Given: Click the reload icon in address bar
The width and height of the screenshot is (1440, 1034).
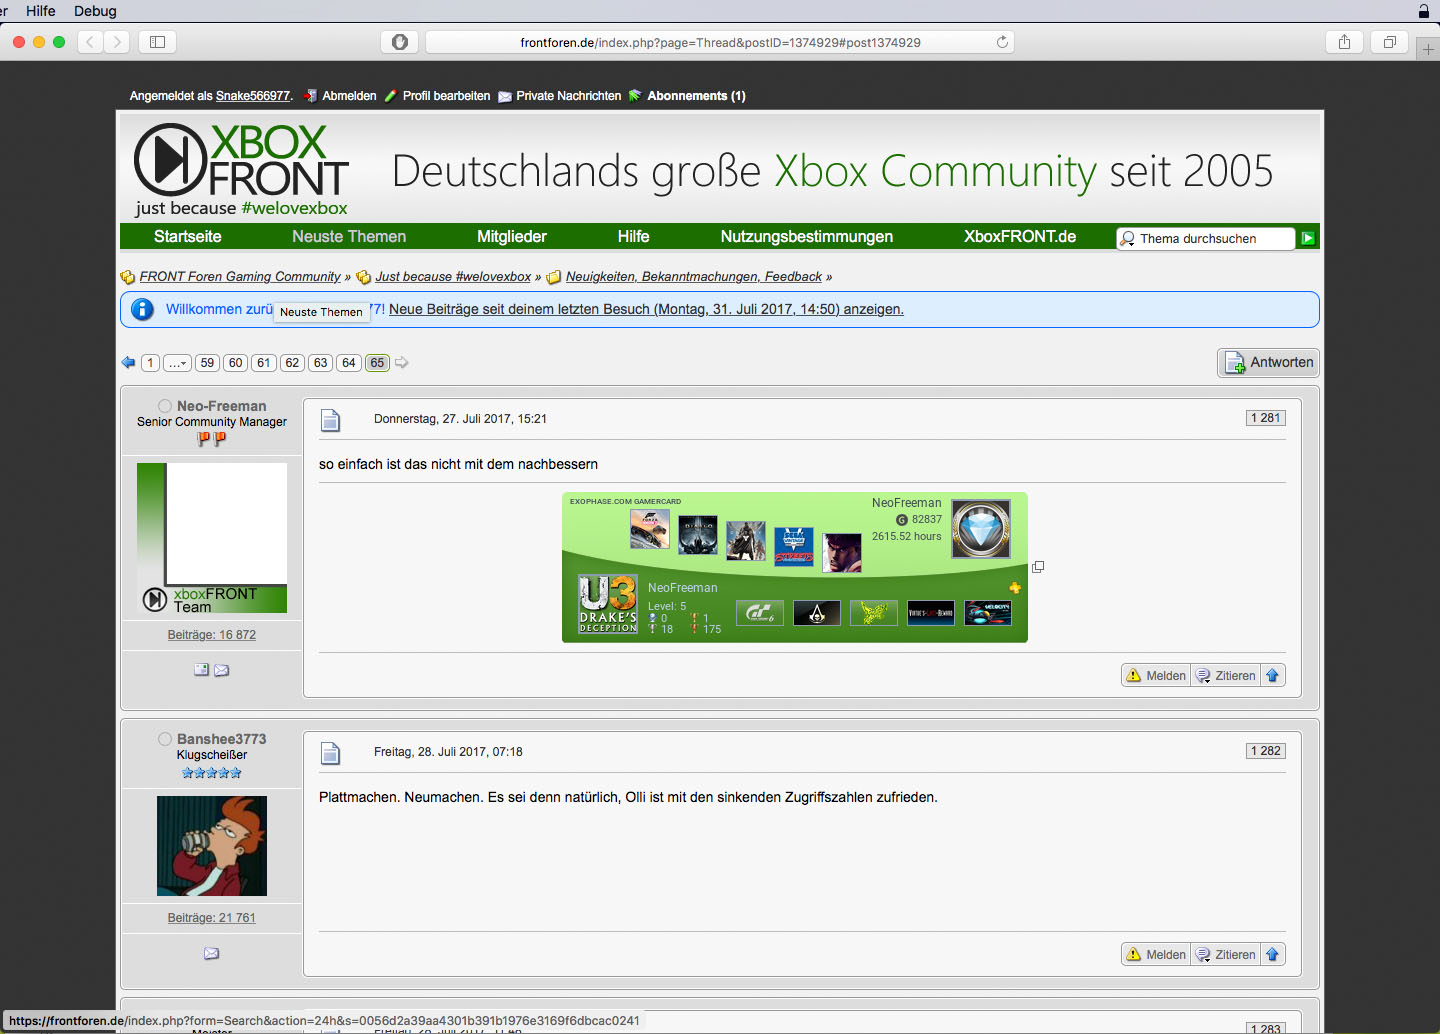Looking at the screenshot, I should [x=1002, y=42].
